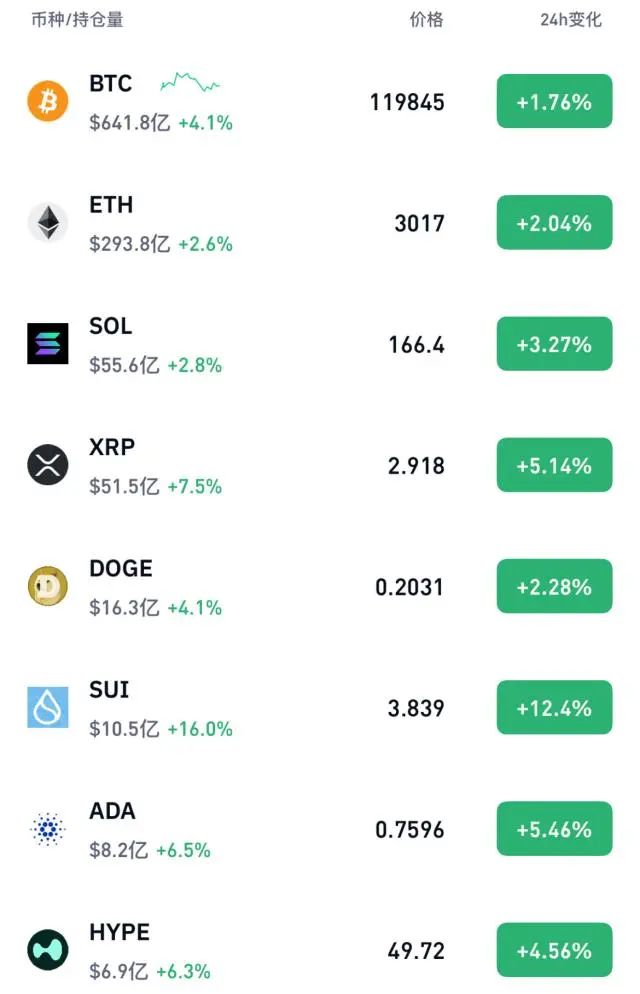Click BTC +1.76% change button
Image resolution: width=640 pixels, height=994 pixels.
(554, 102)
